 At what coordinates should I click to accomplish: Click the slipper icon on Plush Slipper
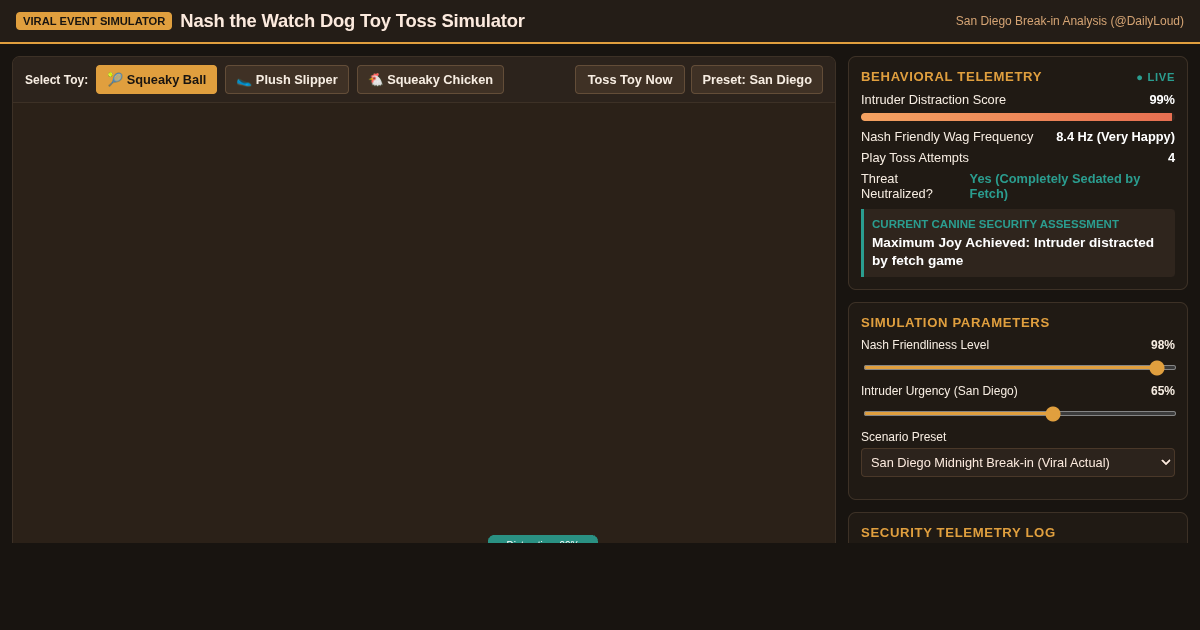pos(244,80)
